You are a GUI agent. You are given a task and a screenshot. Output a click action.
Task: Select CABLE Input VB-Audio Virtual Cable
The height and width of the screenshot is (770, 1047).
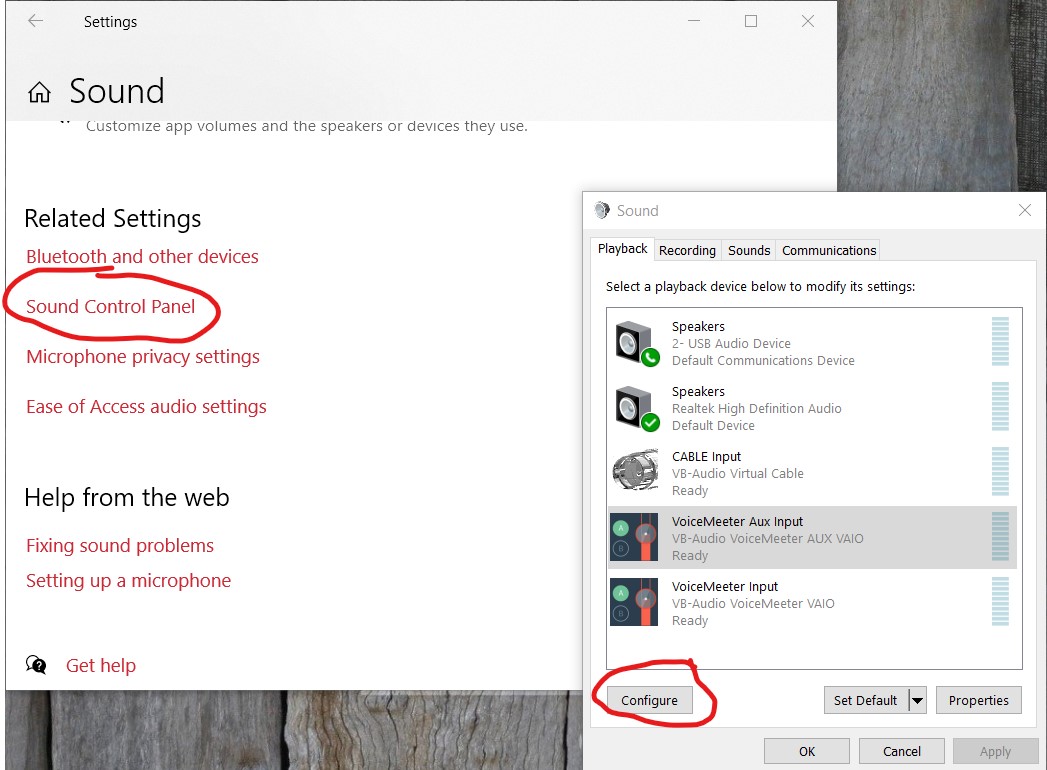(x=813, y=473)
